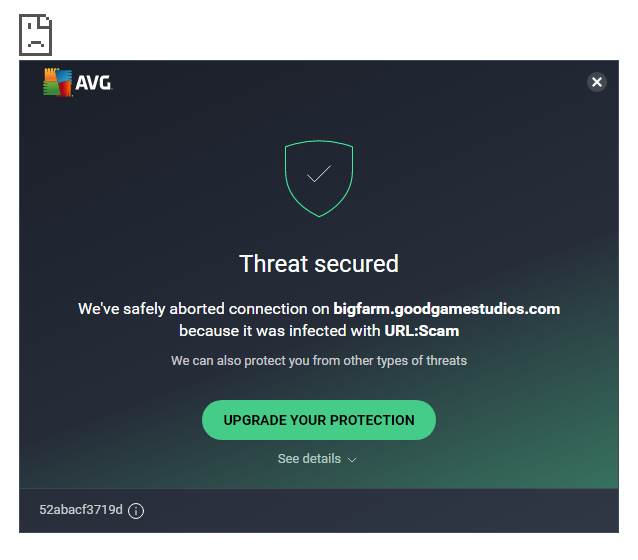Click the bigfarm.goodgamestudios.com domain text
The width and height of the screenshot is (638, 560).
tap(446, 309)
